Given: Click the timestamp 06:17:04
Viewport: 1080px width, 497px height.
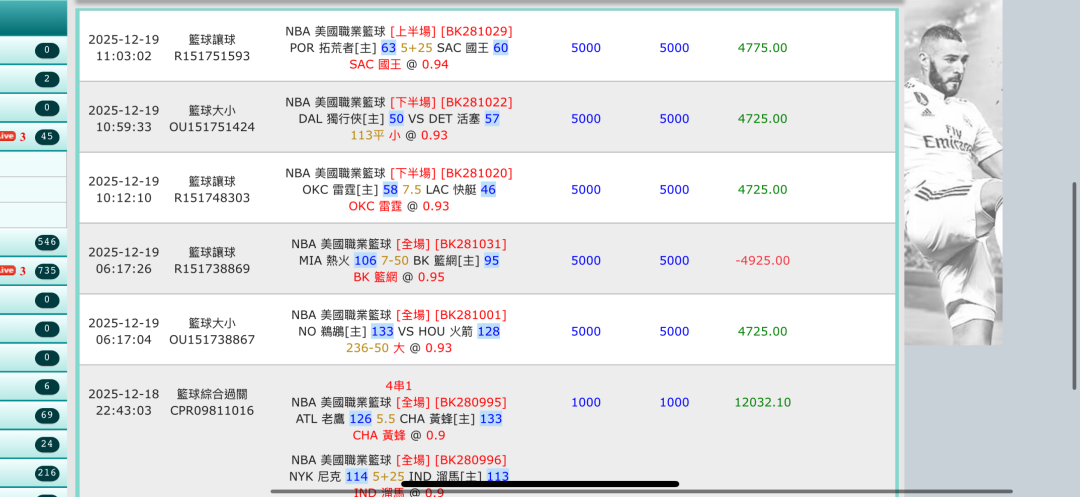Looking at the screenshot, I should (x=124, y=340).
